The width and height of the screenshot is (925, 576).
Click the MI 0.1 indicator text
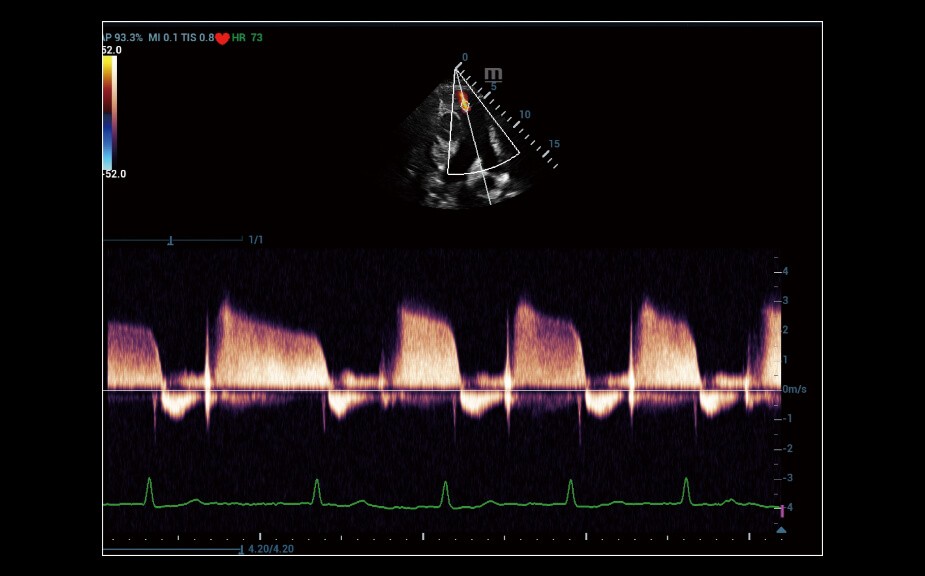pos(165,38)
